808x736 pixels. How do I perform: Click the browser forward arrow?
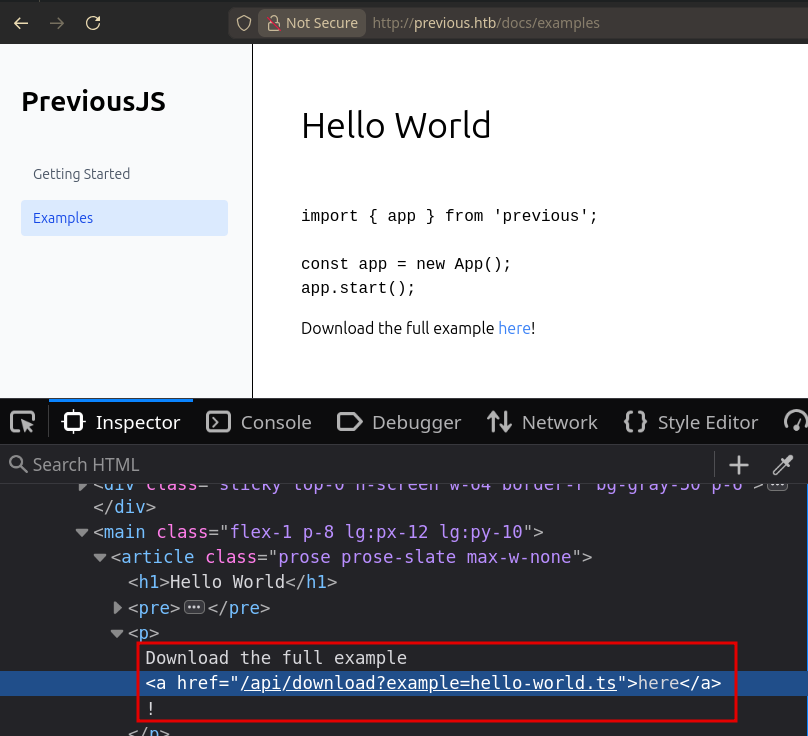pyautogui.click(x=57, y=23)
